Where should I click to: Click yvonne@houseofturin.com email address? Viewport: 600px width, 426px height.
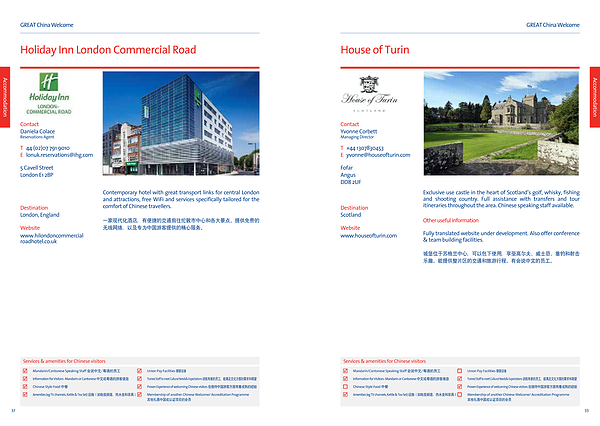point(378,155)
